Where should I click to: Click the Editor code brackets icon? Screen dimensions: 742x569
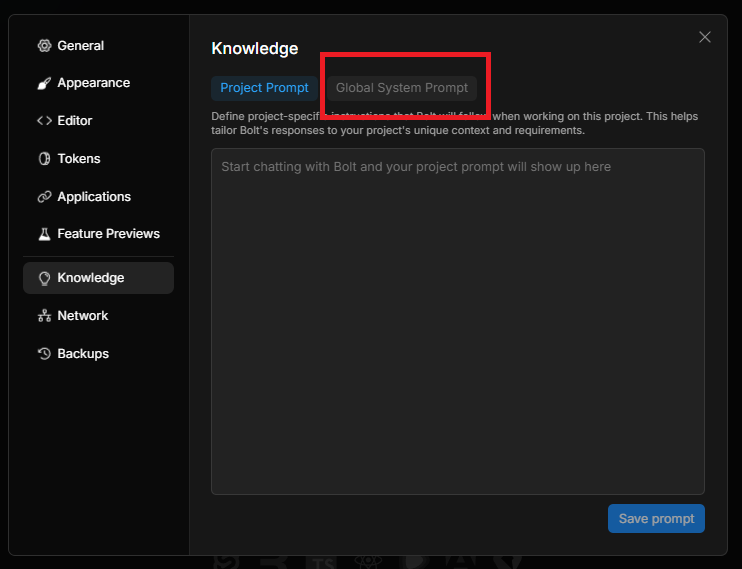click(x=44, y=121)
